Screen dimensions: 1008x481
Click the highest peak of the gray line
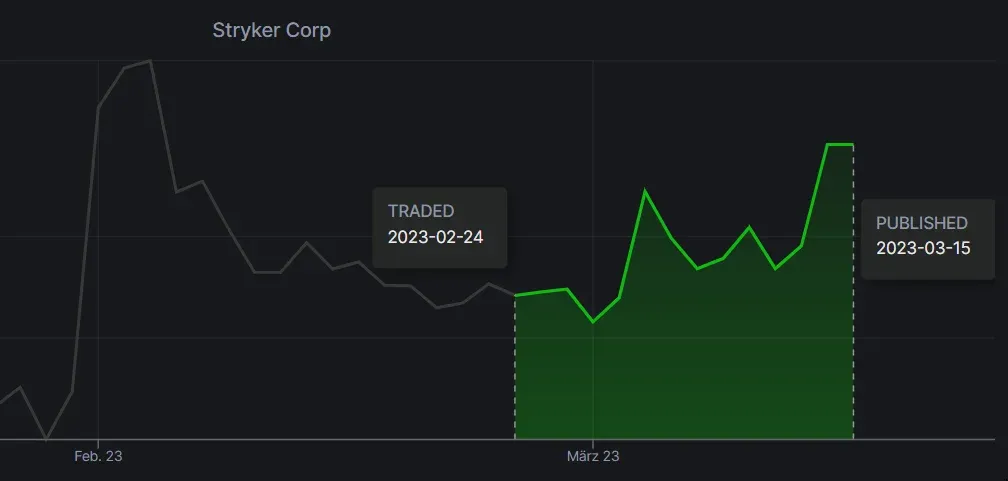tap(150, 61)
